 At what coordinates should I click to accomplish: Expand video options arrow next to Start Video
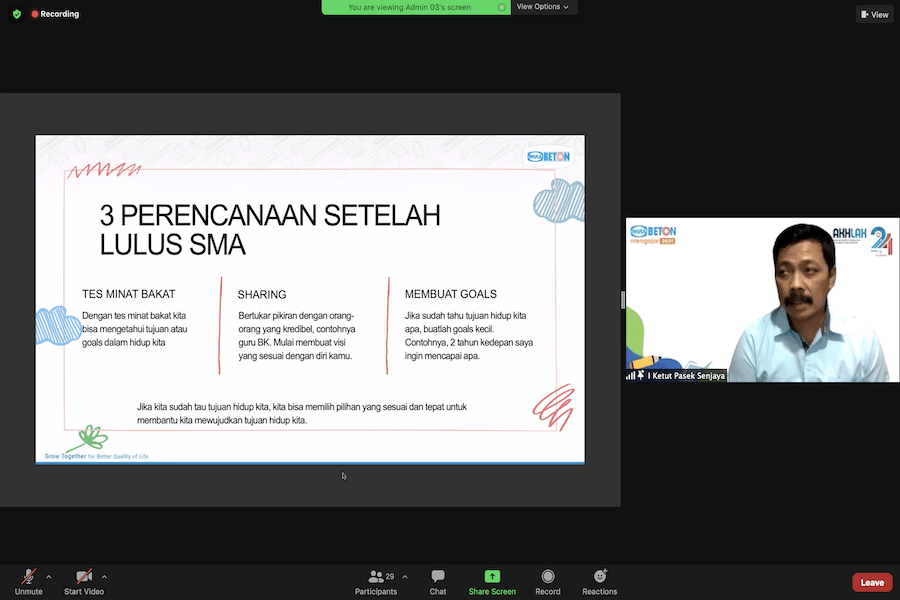104,576
